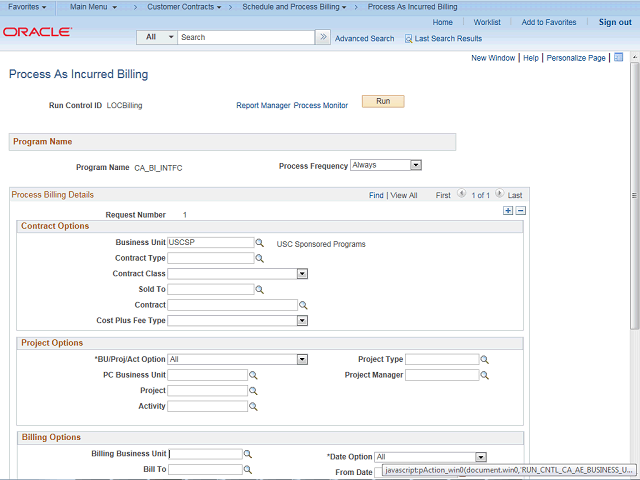Open the Sold To lookup magnifier

(259, 290)
